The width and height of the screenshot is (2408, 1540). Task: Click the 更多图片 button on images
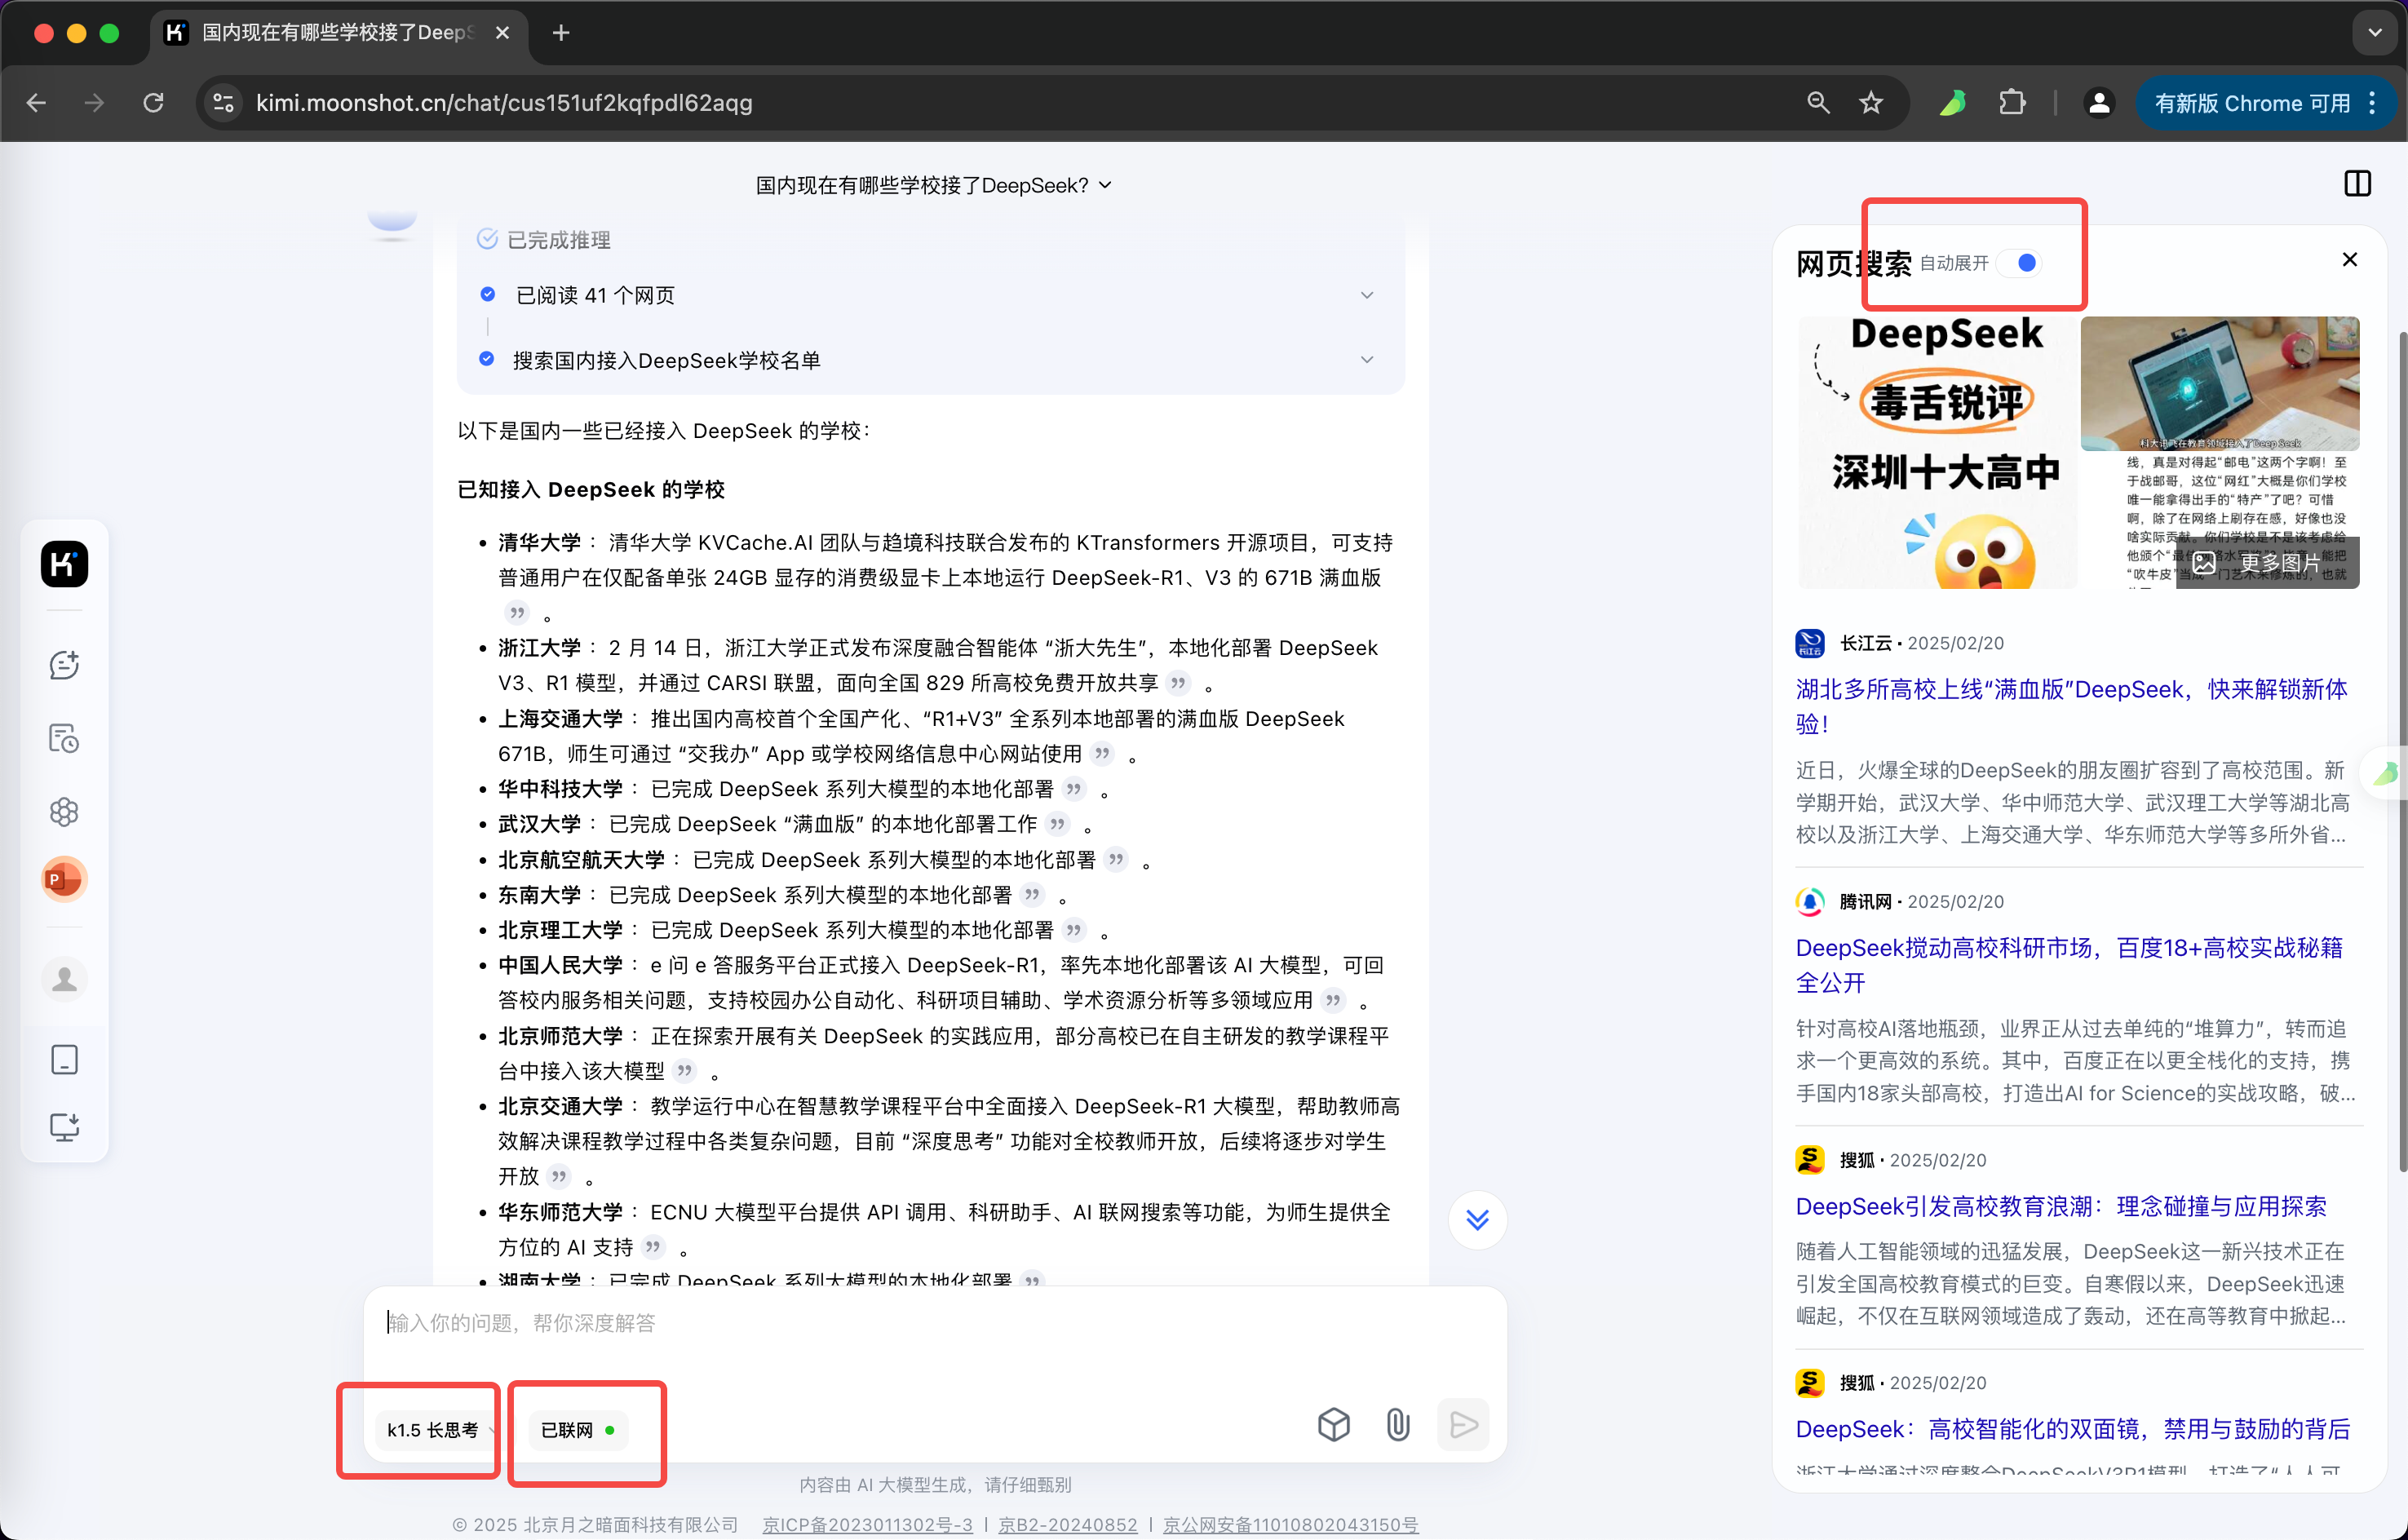[2267, 563]
